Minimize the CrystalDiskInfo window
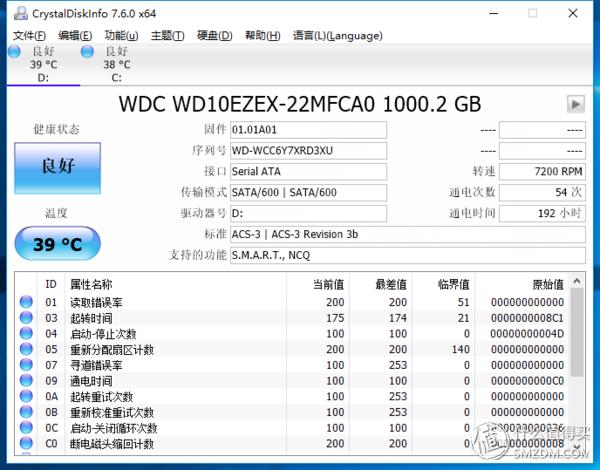 point(494,13)
